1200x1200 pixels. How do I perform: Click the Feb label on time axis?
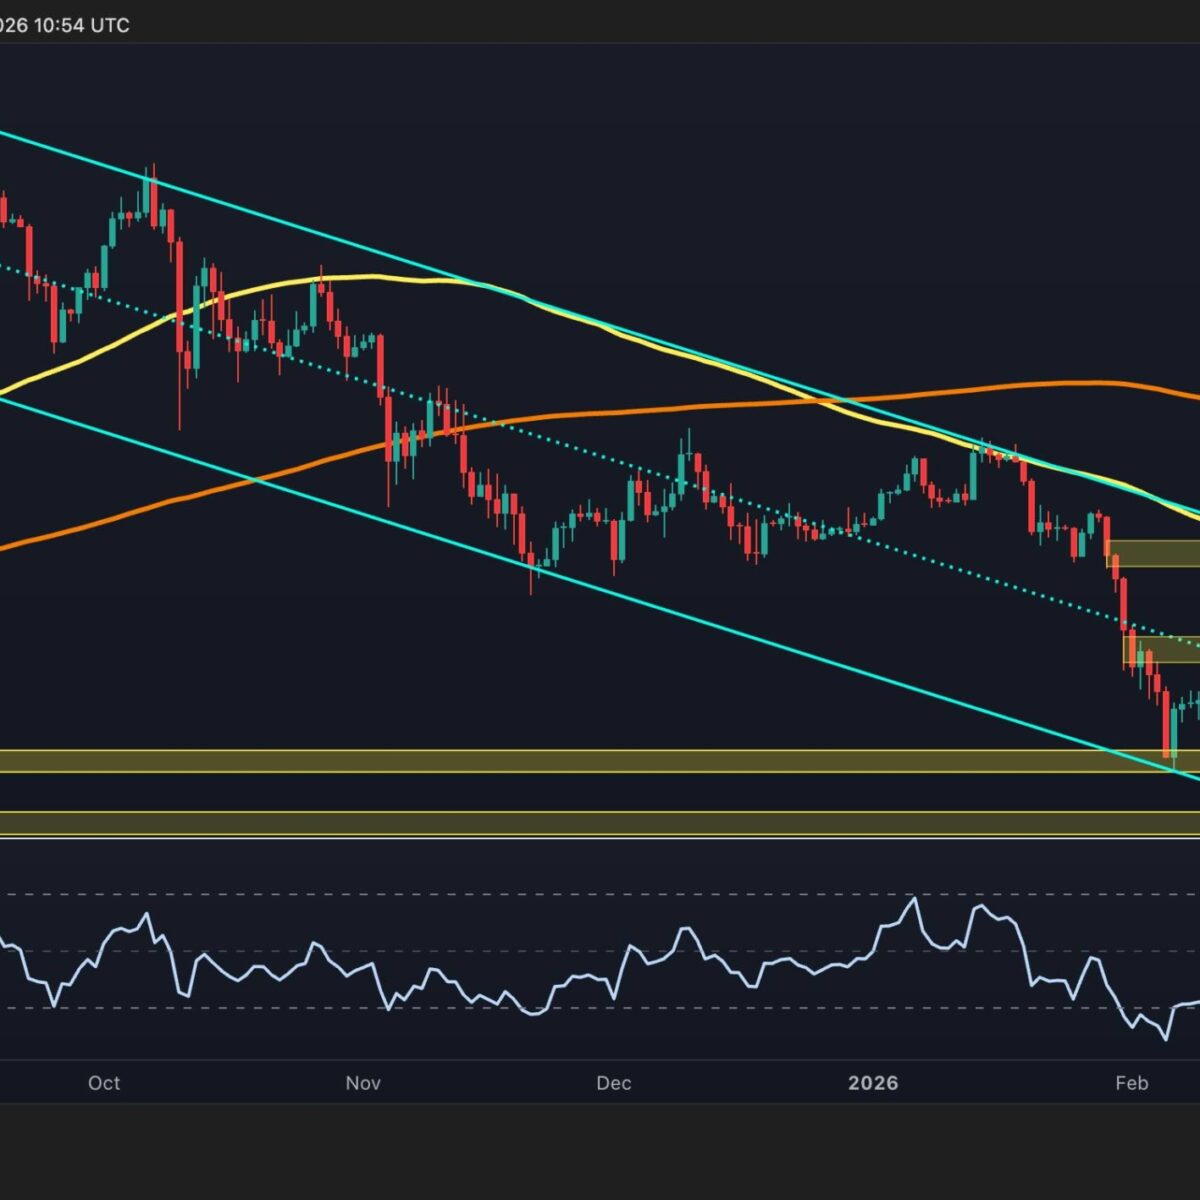tap(1131, 1083)
